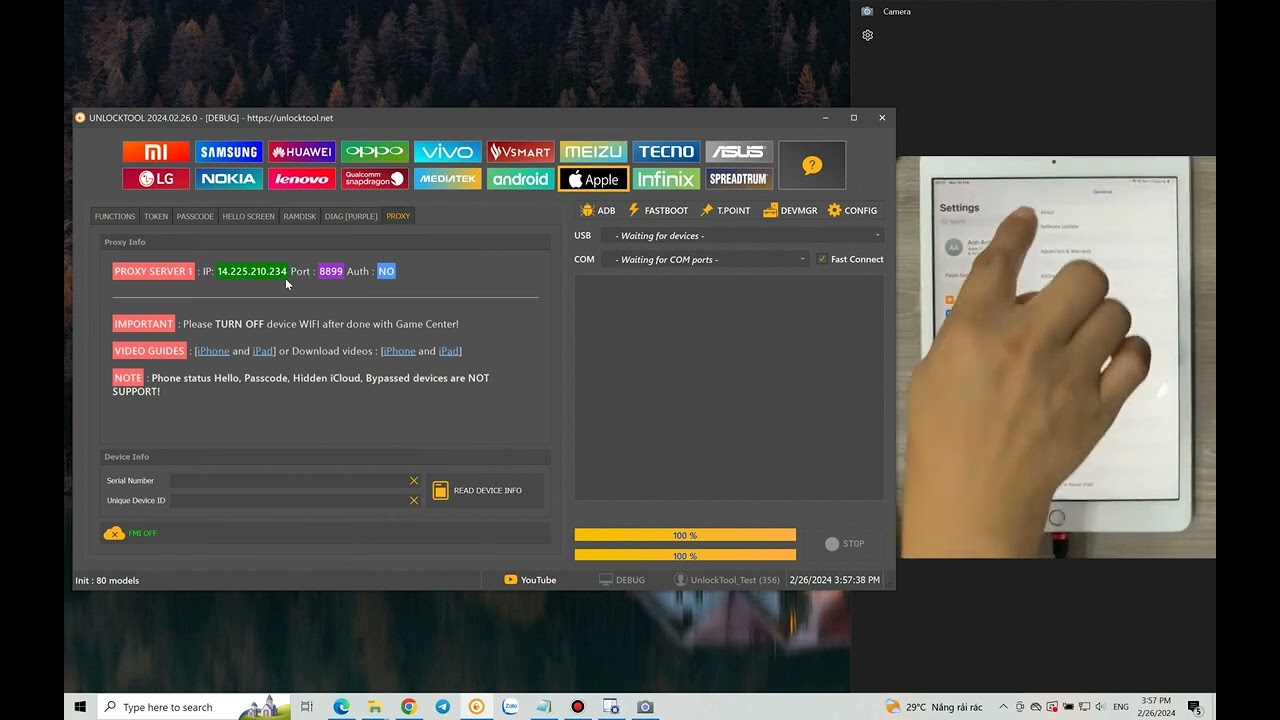The height and width of the screenshot is (720, 1280).
Task: Clear the Serial Number field with X
Action: (414, 481)
